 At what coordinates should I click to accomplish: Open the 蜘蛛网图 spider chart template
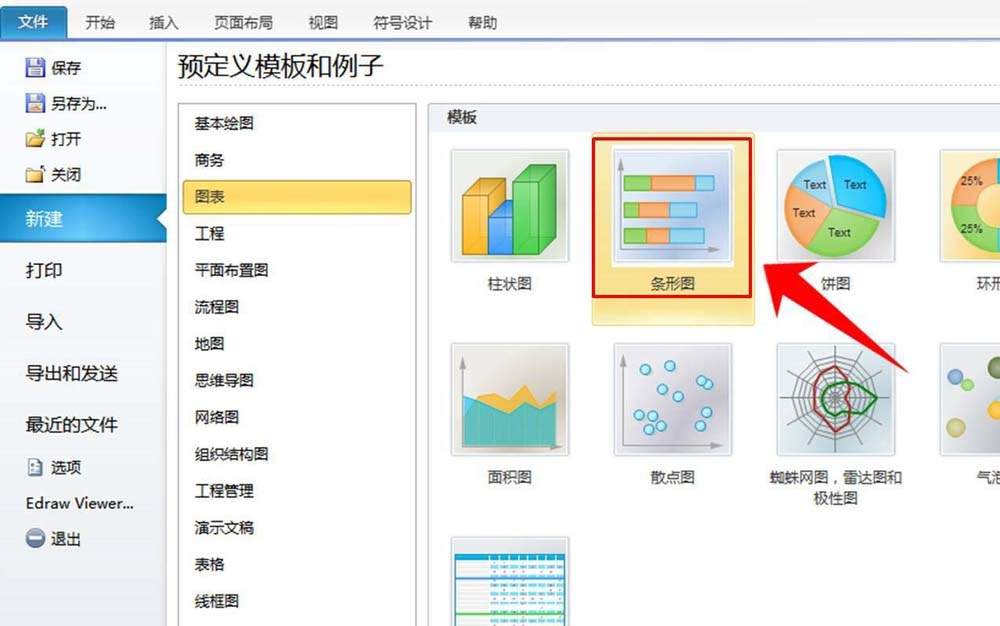click(x=836, y=400)
